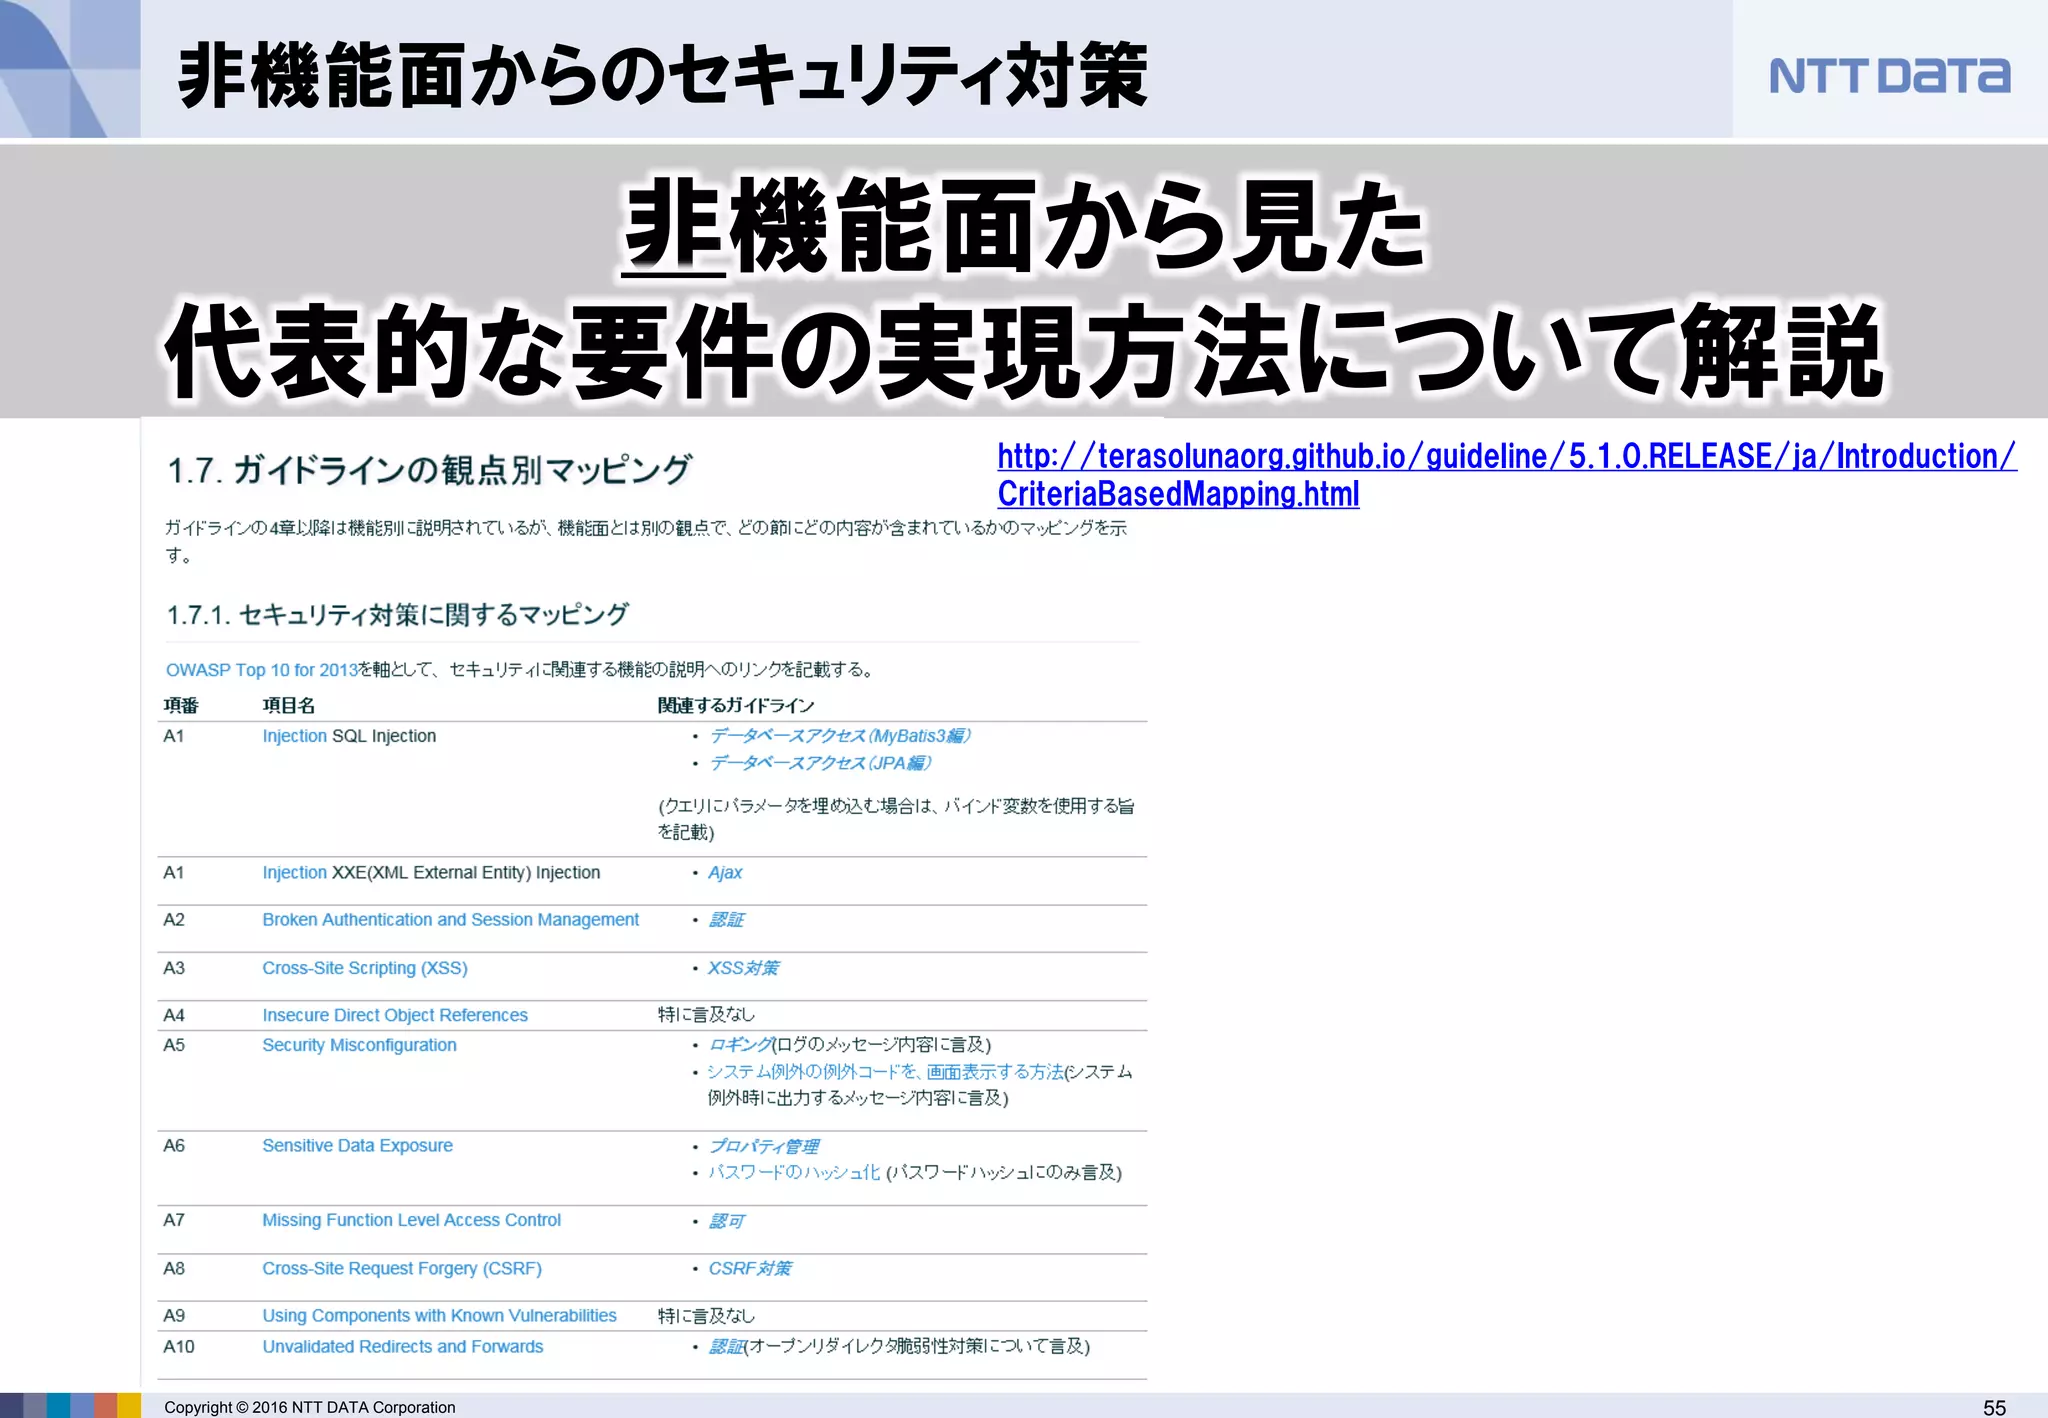Click the 項目名 column header
The image size is (2048, 1418).
pyautogui.click(x=288, y=706)
